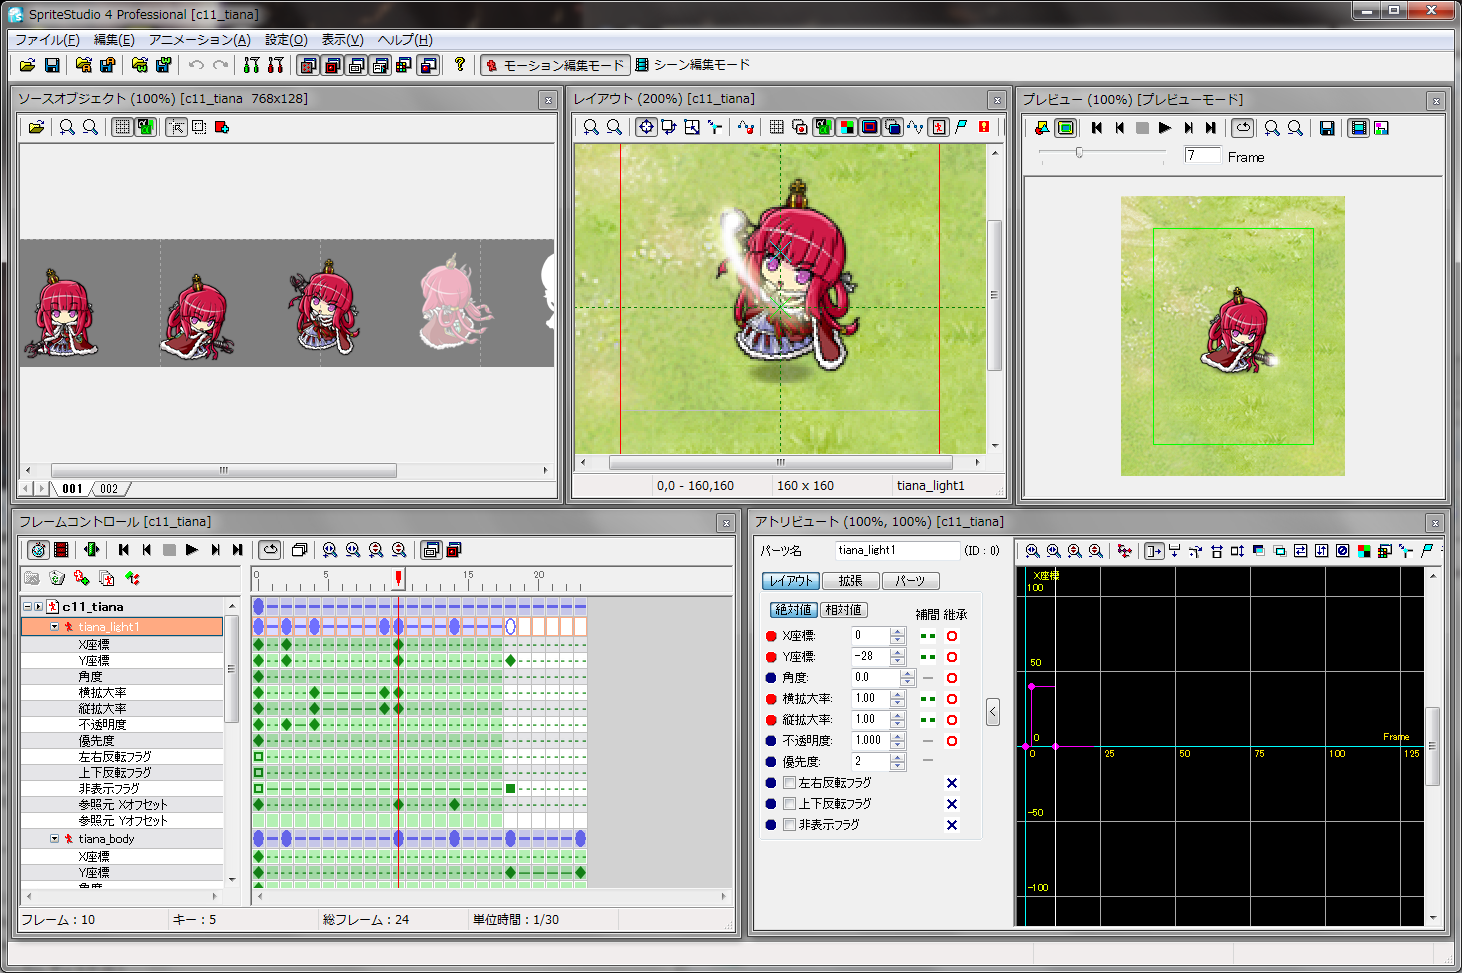This screenshot has width=1462, height=973.
Task: Click the パーツ名 field with tiana_light1
Action: (x=897, y=550)
